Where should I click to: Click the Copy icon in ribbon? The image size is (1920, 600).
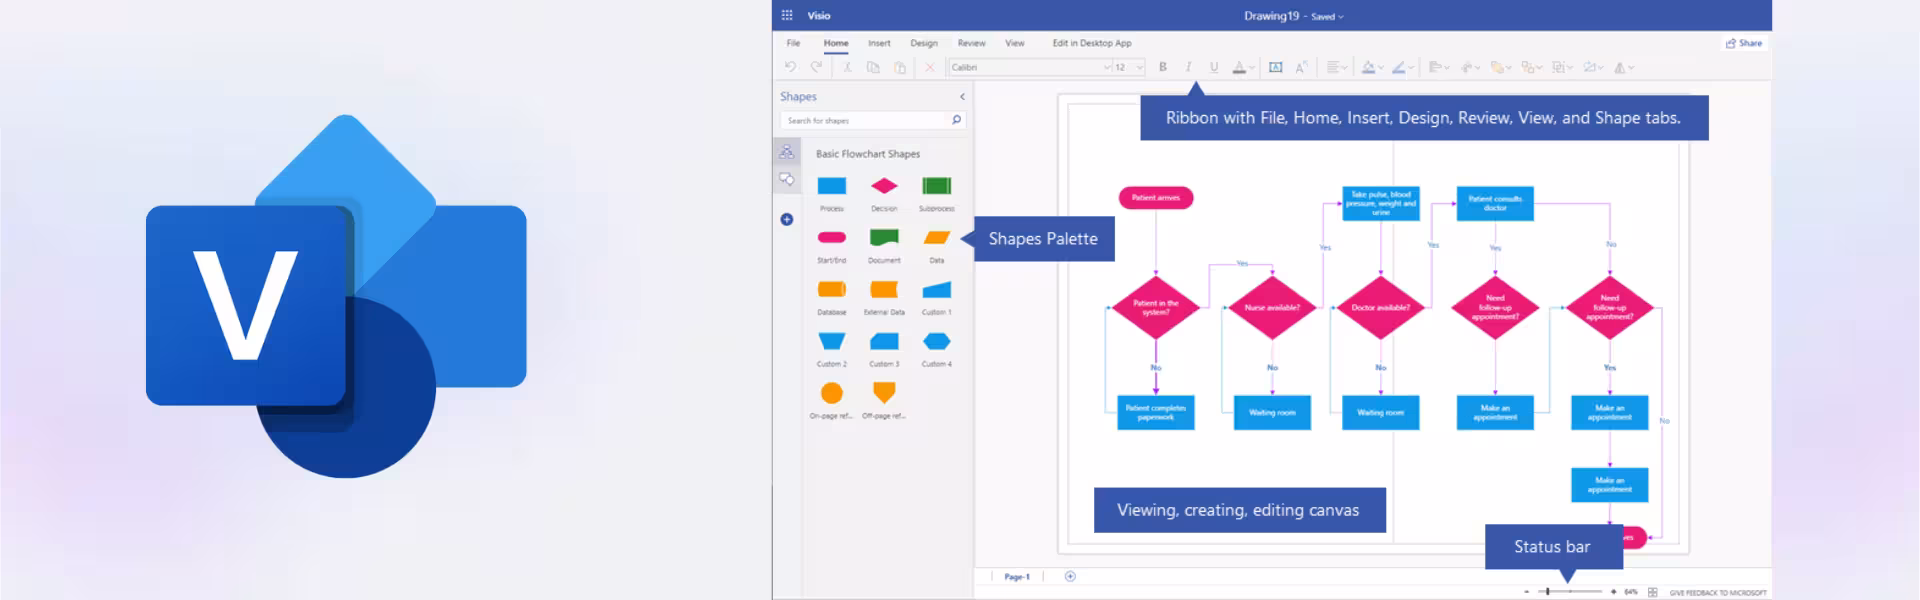873,67
